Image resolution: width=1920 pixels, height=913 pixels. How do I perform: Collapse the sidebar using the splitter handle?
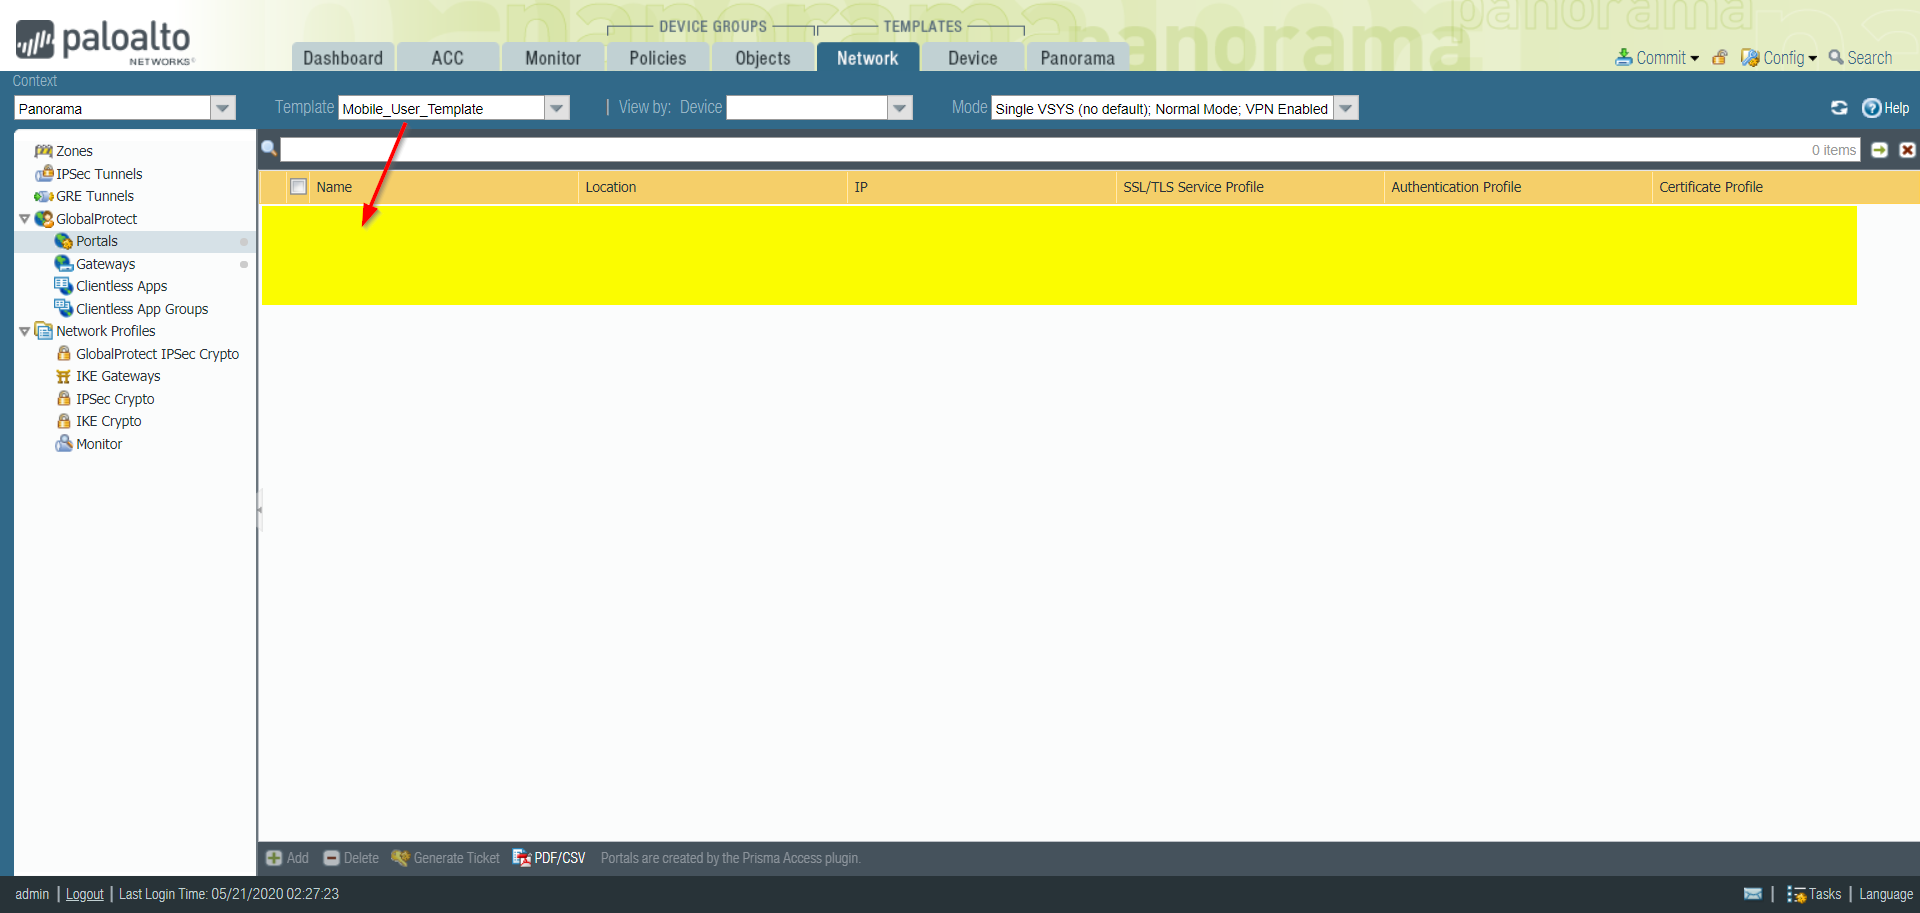(x=259, y=509)
